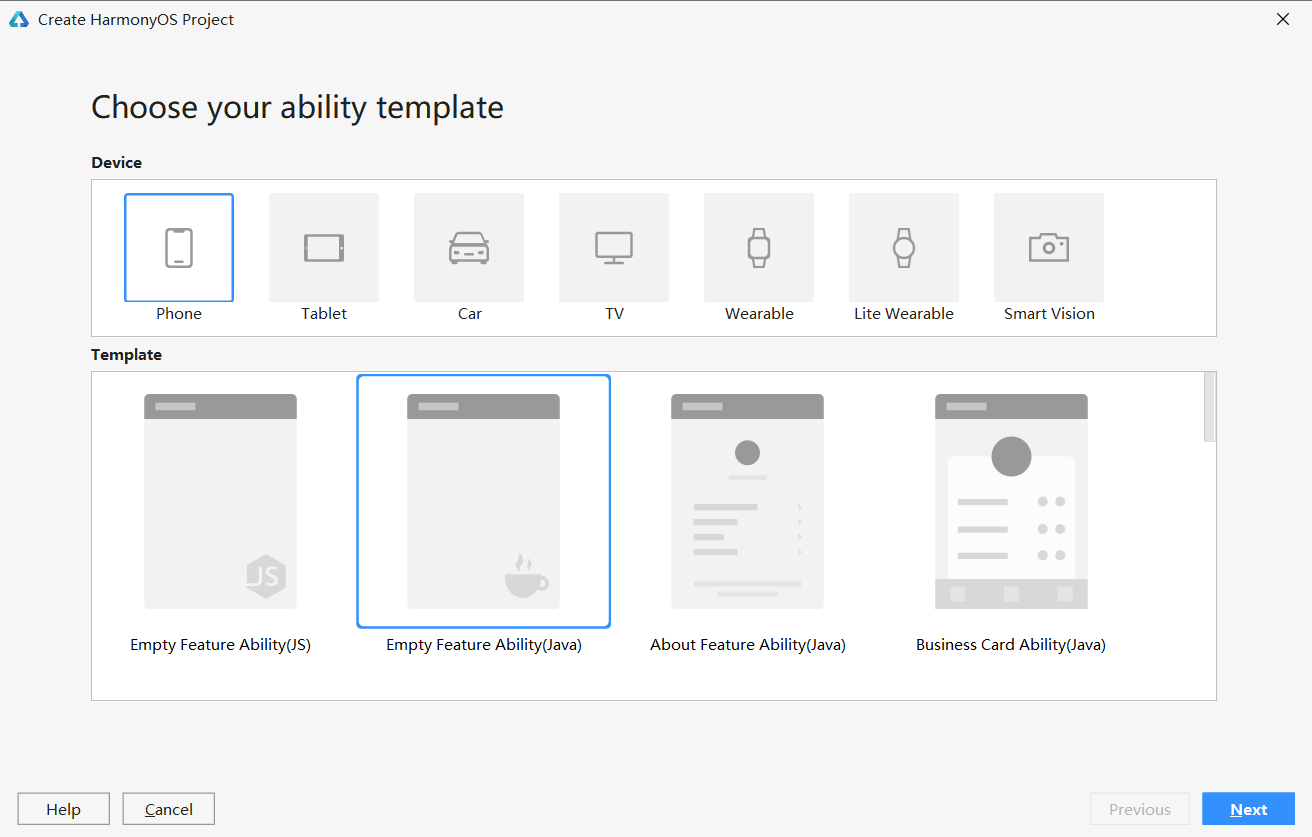
Task: Click the 'Lite Wearable' label text
Action: tap(904, 314)
